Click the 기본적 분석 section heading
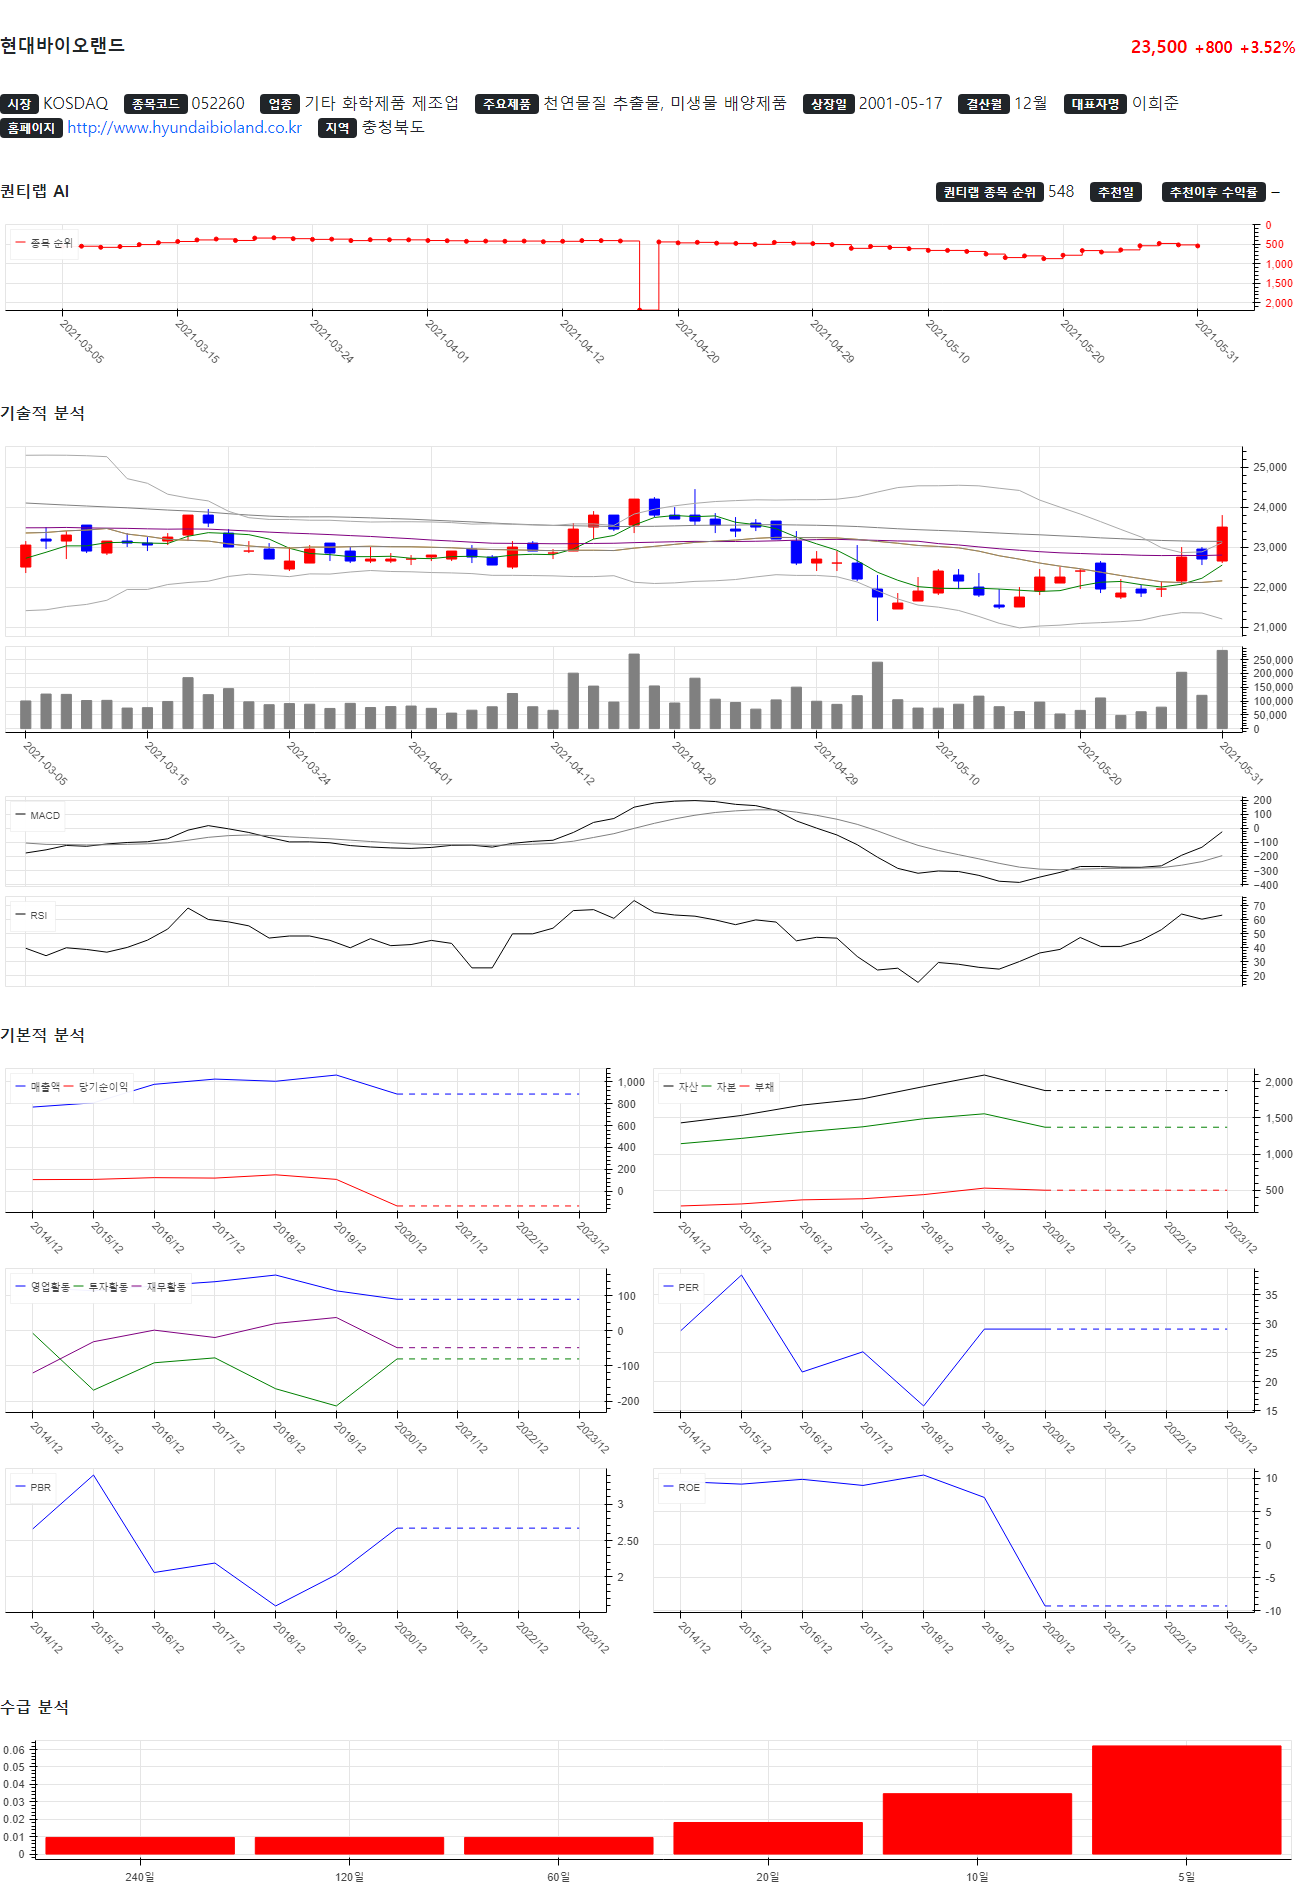1296x1893 pixels. [42, 1035]
